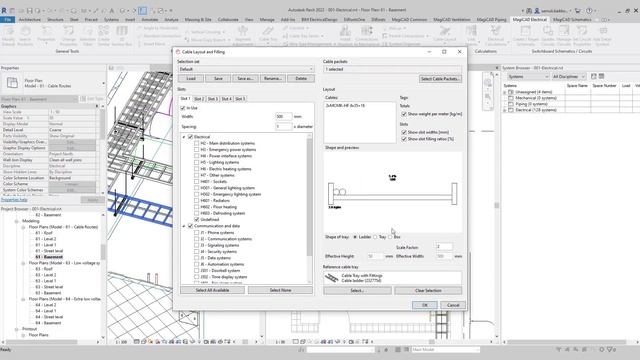640x360 pixels.
Task: Switch to the Slot 4 tab
Action: (x=227, y=99)
